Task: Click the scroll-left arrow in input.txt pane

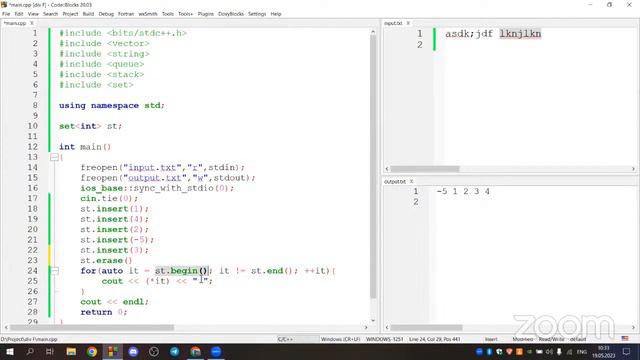Action: [387, 169]
